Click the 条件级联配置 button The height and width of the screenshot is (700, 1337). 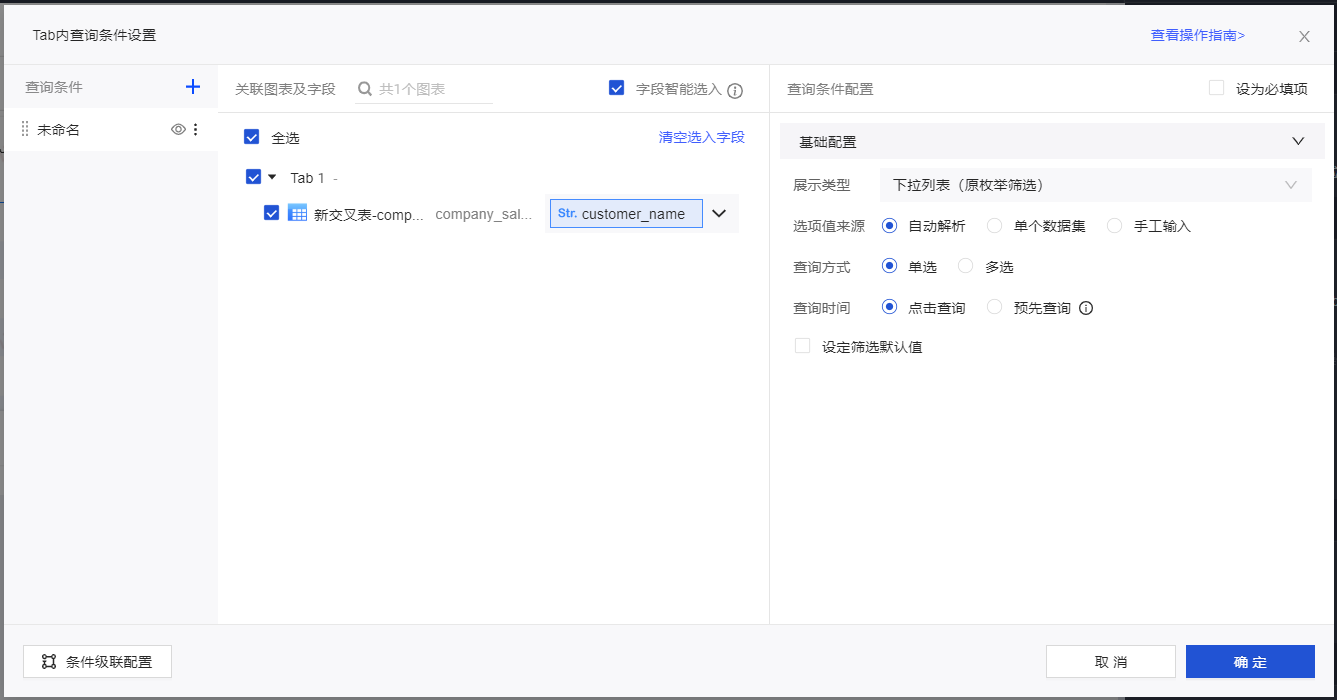pyautogui.click(x=97, y=661)
